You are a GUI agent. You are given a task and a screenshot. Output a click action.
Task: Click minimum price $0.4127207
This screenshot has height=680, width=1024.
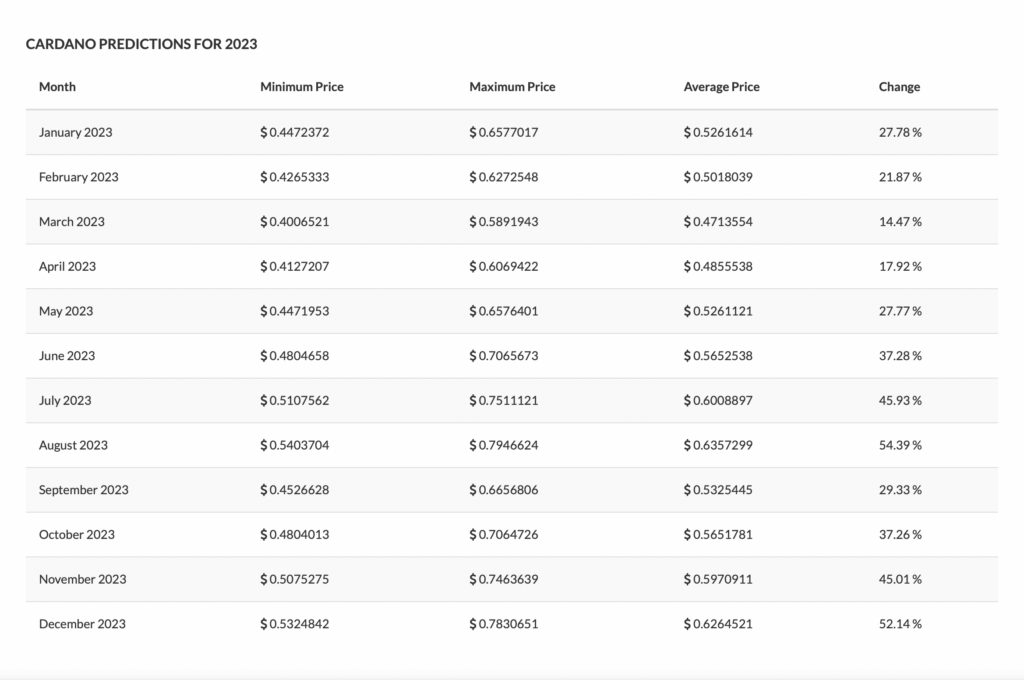(295, 267)
